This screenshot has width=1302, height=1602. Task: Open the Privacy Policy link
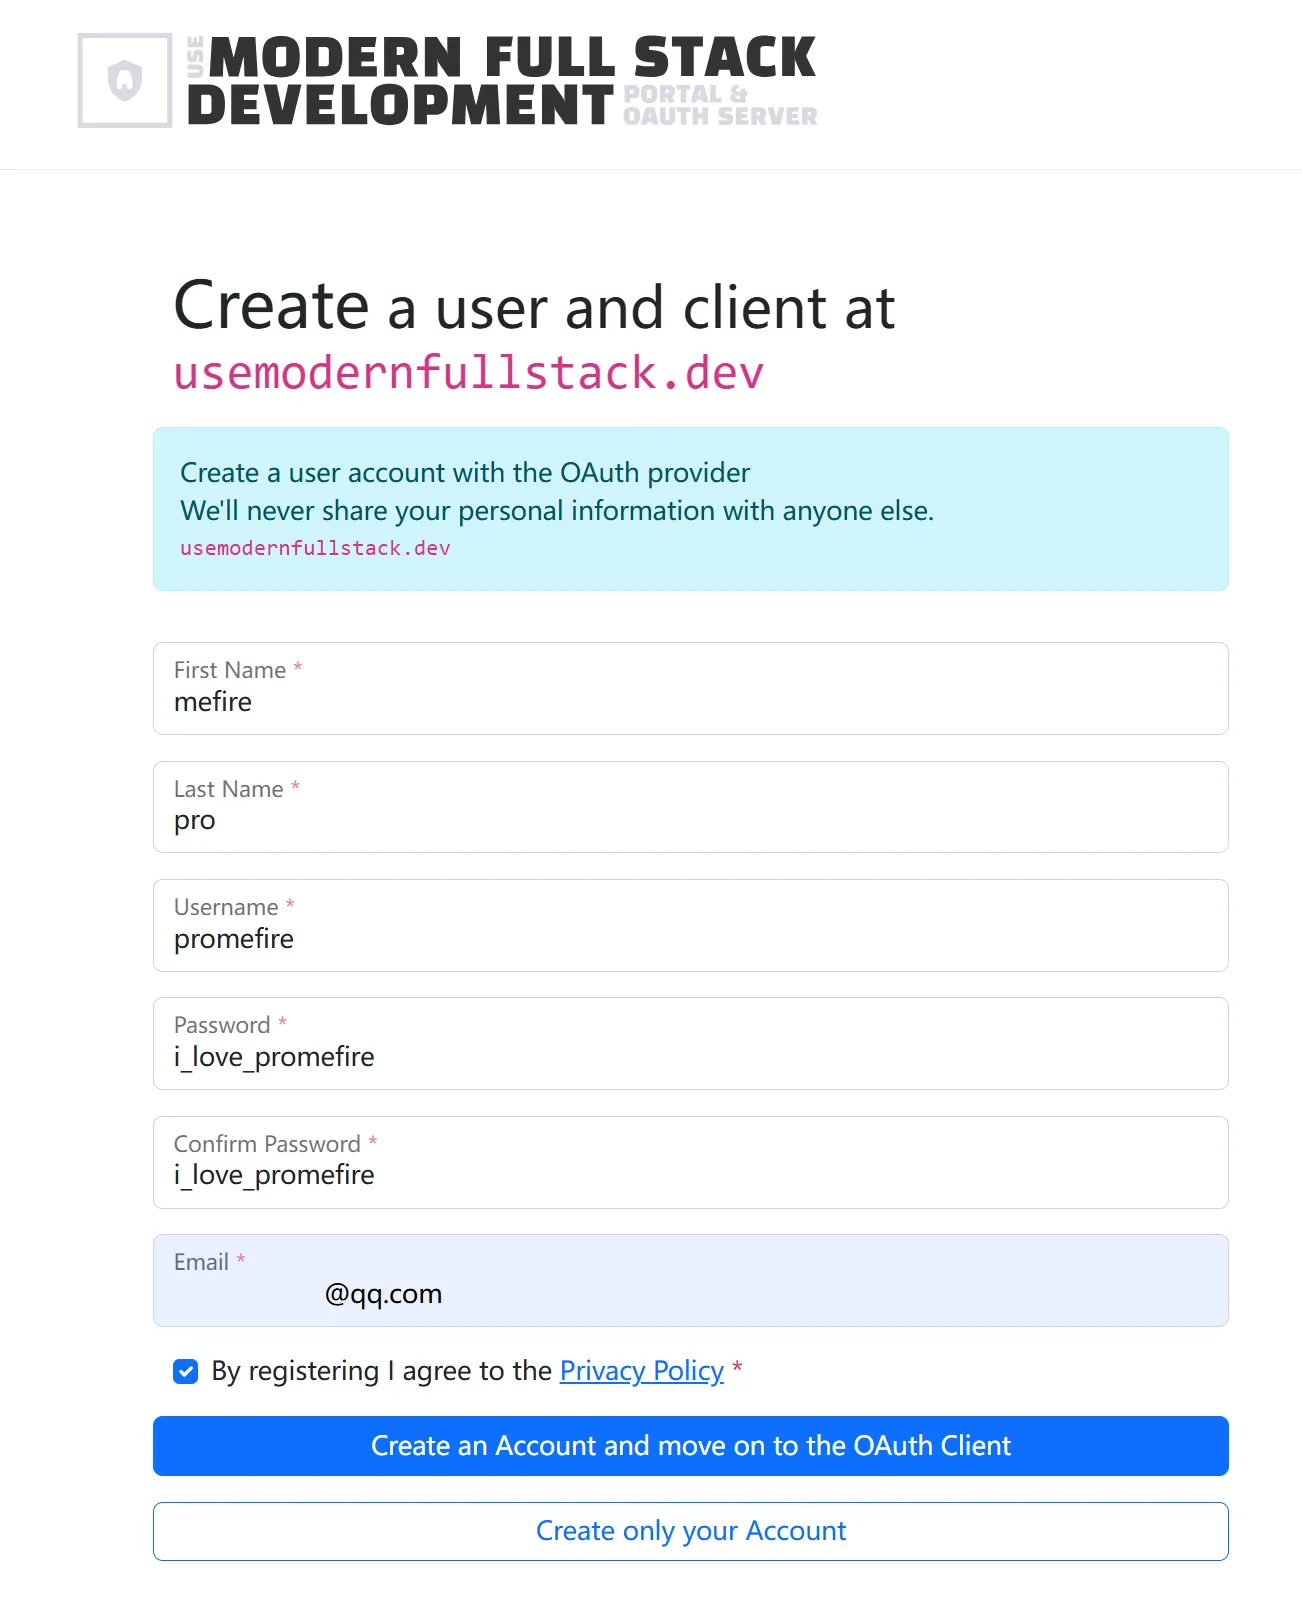click(x=641, y=1371)
